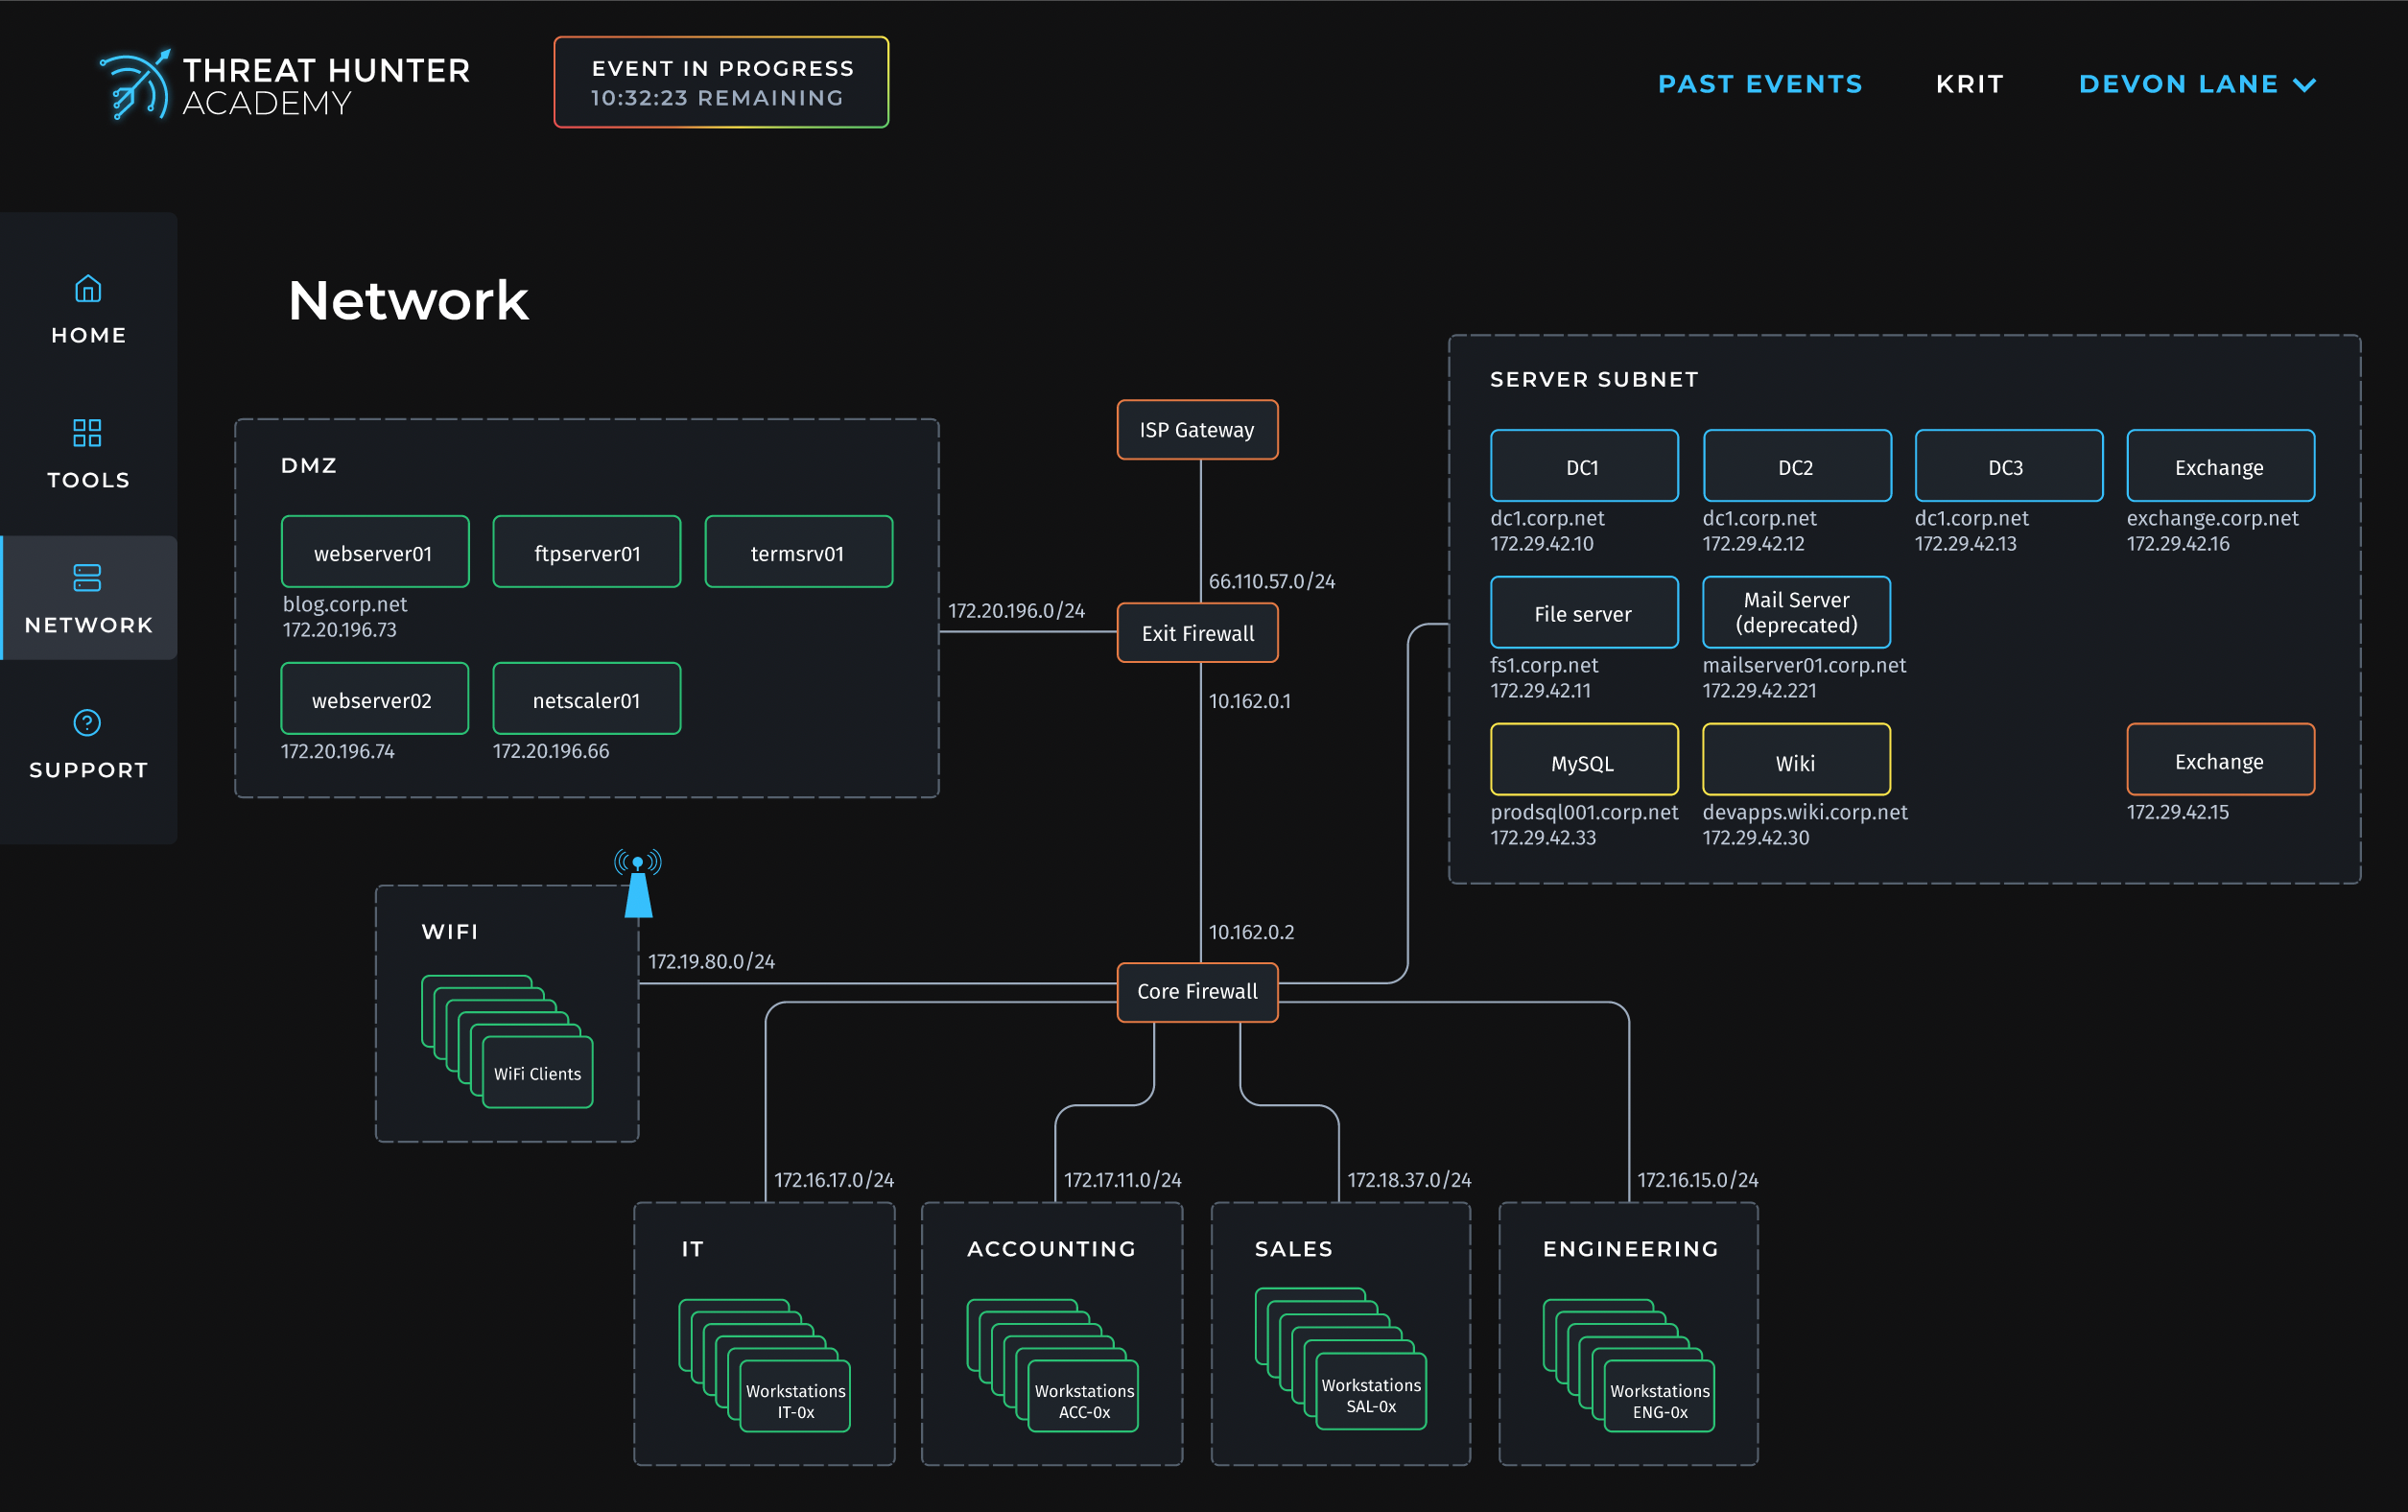This screenshot has width=2408, height=1512.
Task: Open the Past Events page
Action: click(x=1760, y=84)
